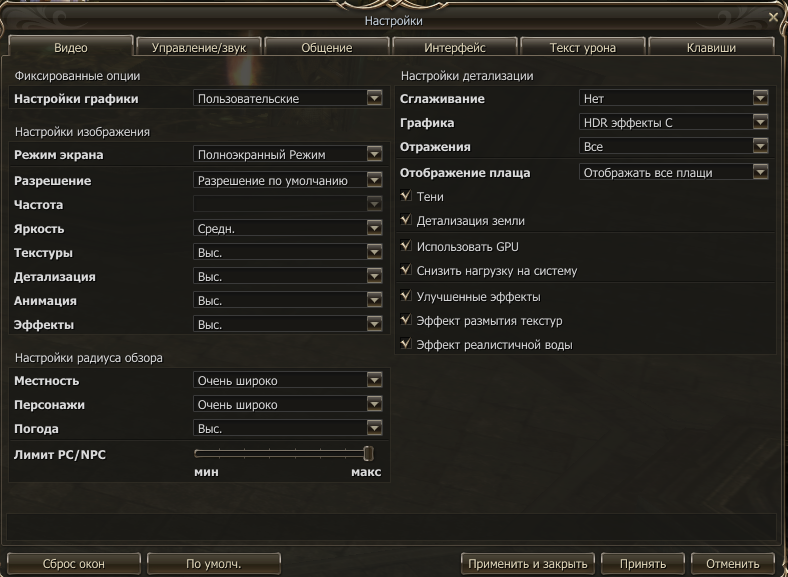Uncheck Эффект реалистичной воды
Screen dimensions: 788x577
[406, 344]
